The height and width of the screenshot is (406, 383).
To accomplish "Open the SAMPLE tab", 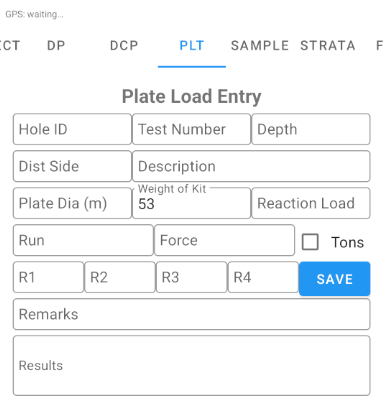I will [x=260, y=46].
